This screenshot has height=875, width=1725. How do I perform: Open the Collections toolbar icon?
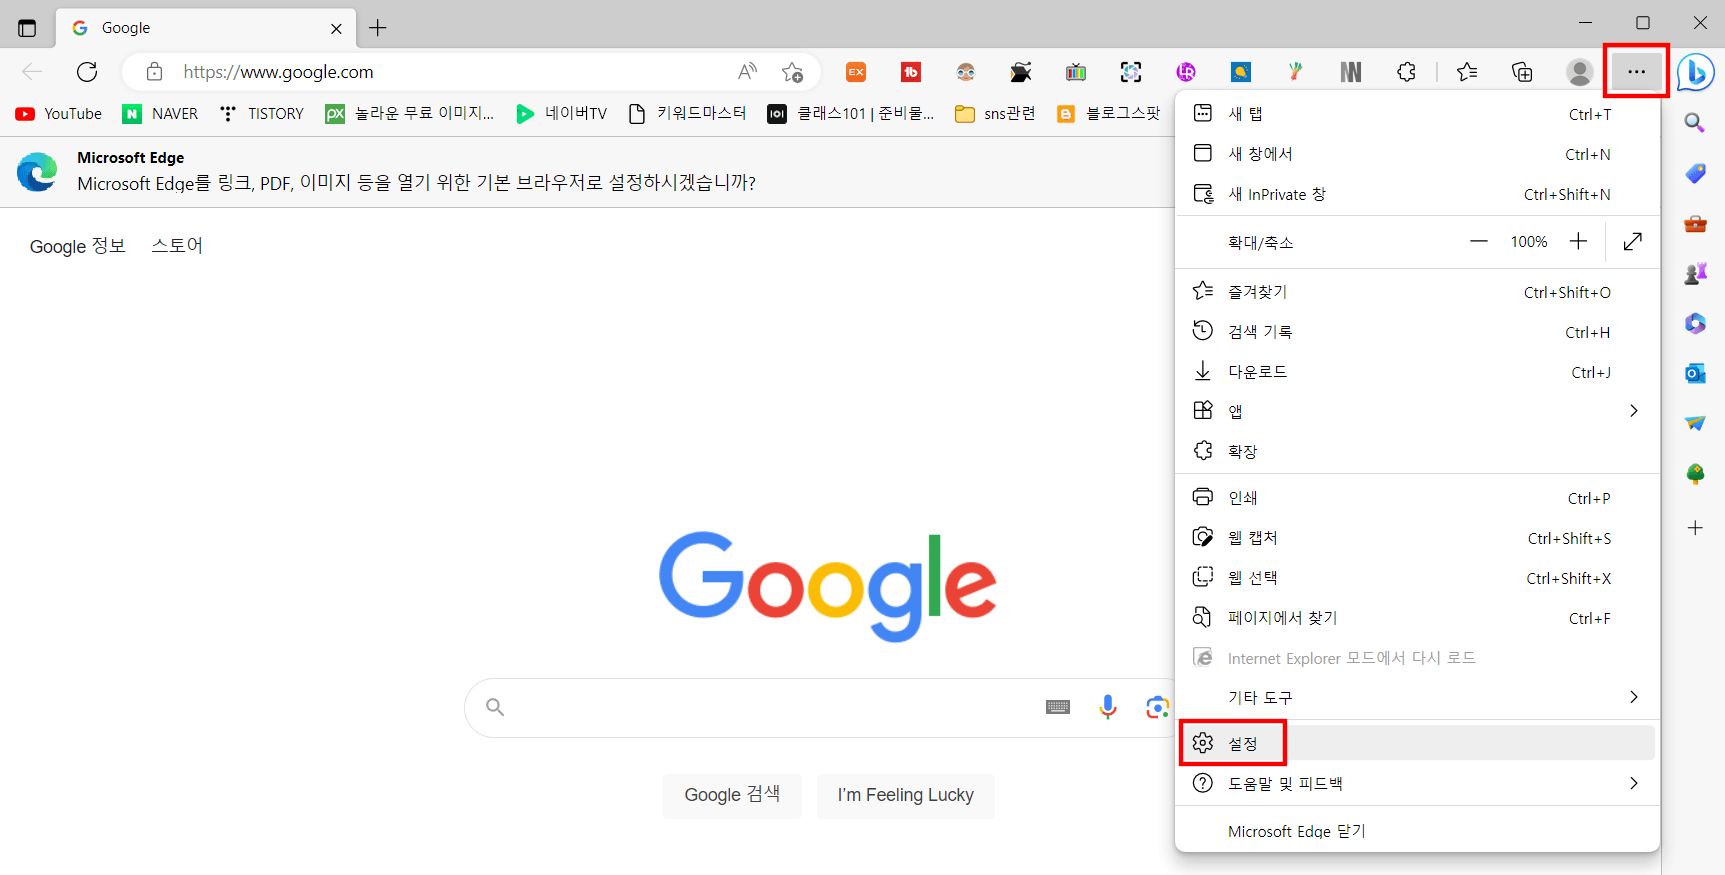tap(1522, 72)
